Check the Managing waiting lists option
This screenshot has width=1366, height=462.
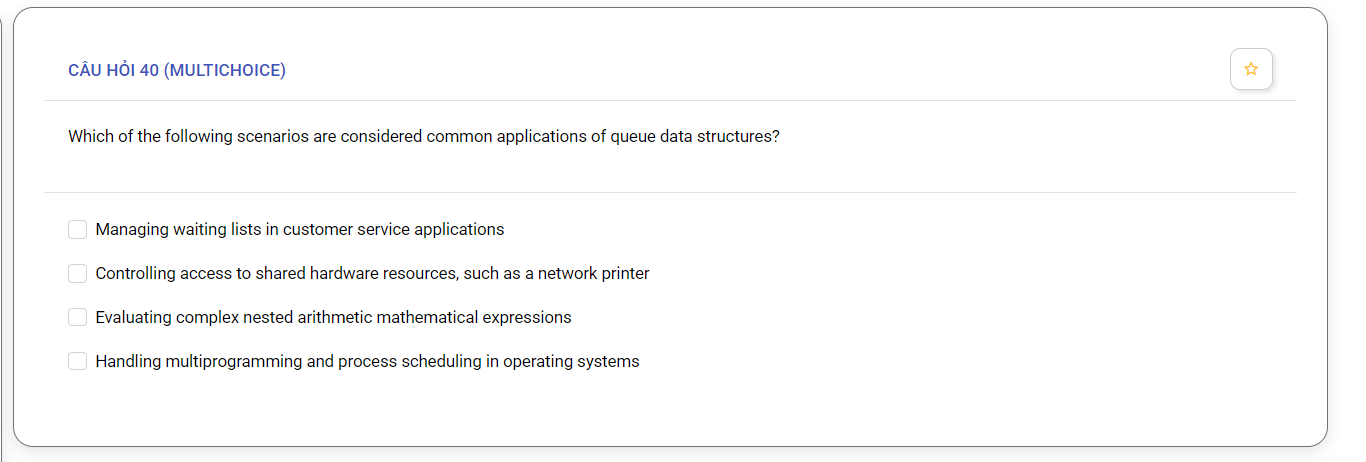click(77, 230)
